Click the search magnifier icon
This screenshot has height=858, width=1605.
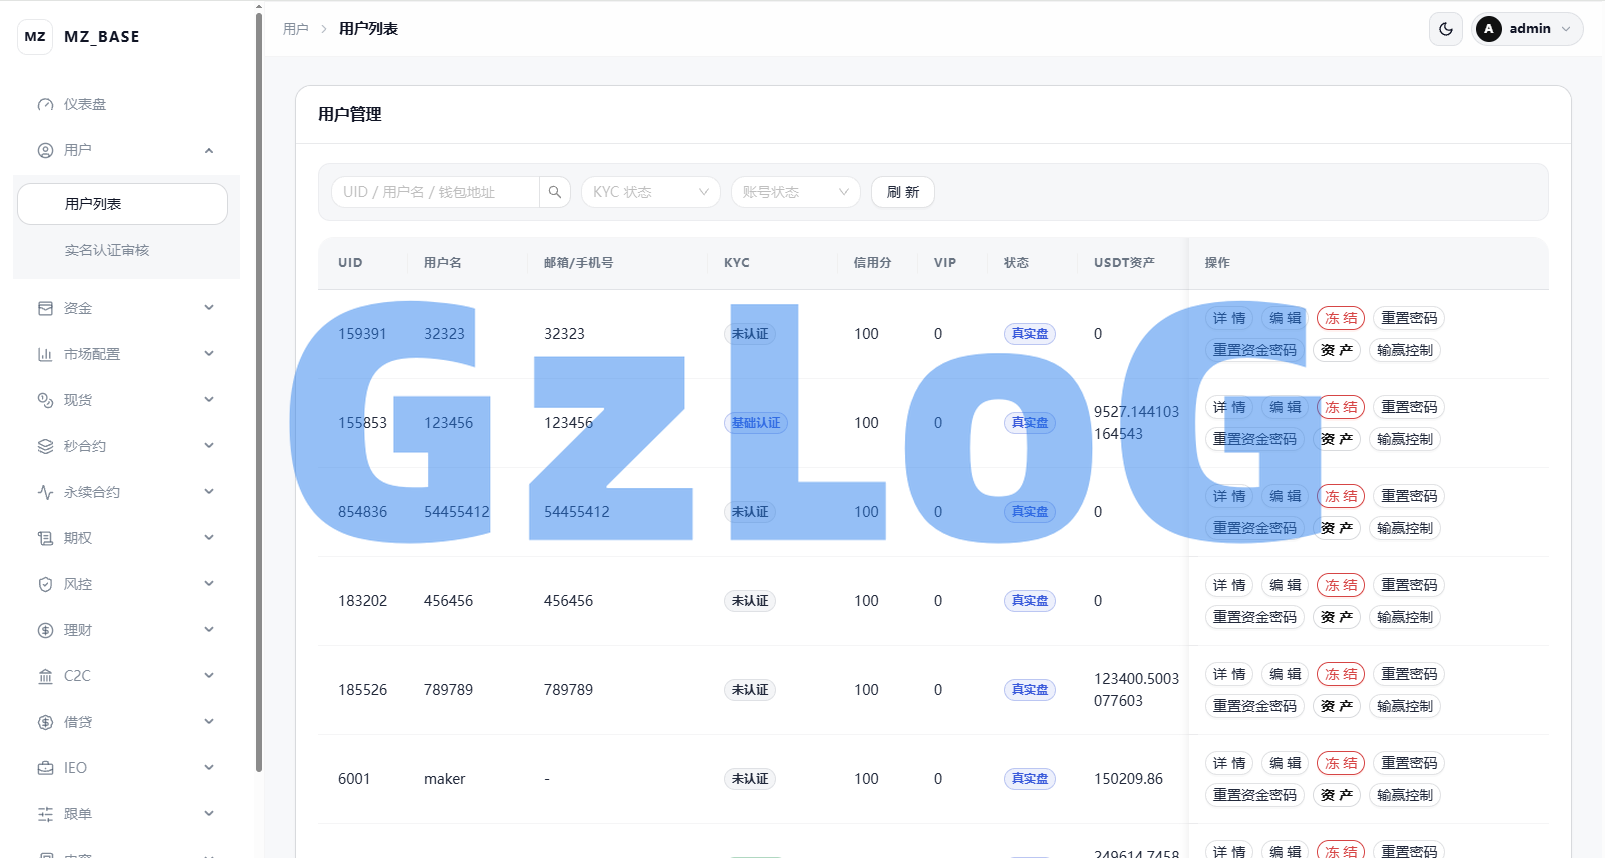tap(555, 192)
